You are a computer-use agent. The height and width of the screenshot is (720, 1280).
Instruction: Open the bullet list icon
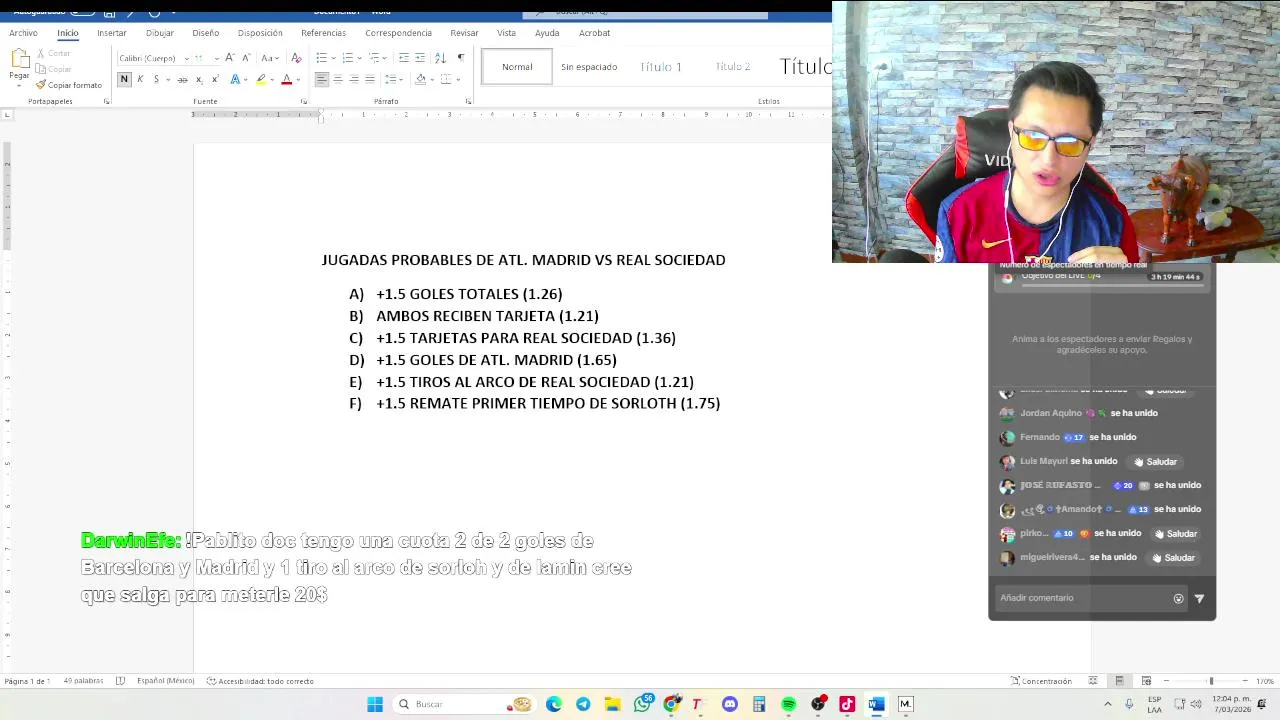click(320, 58)
